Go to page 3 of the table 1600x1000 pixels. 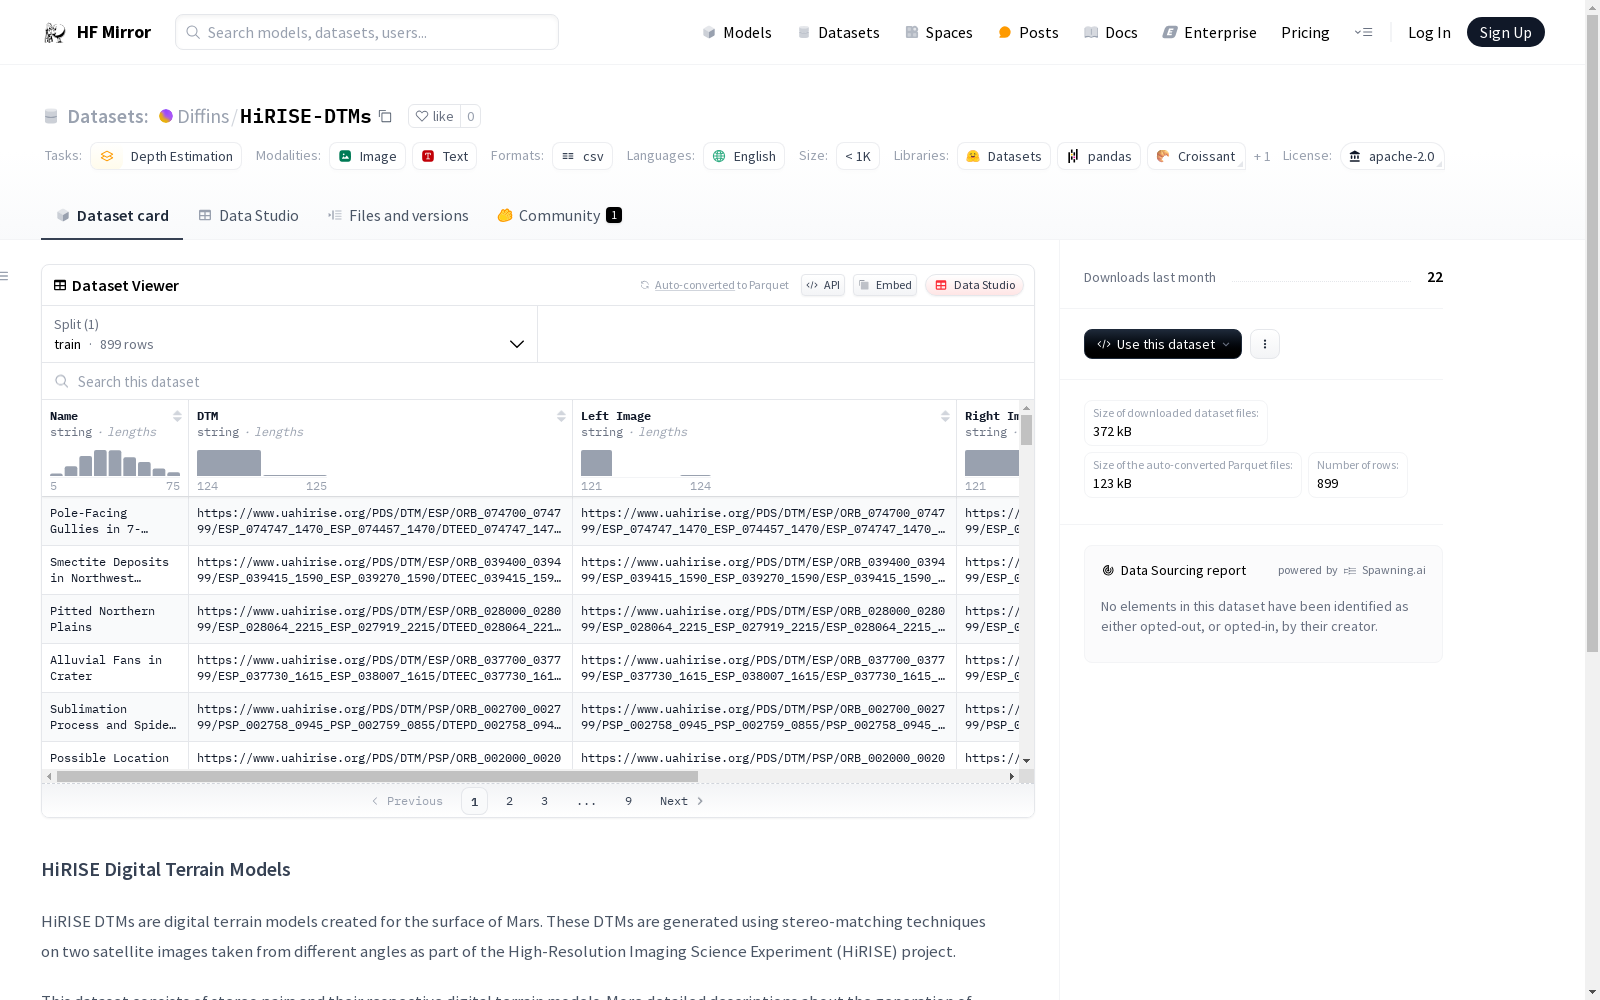coord(544,801)
